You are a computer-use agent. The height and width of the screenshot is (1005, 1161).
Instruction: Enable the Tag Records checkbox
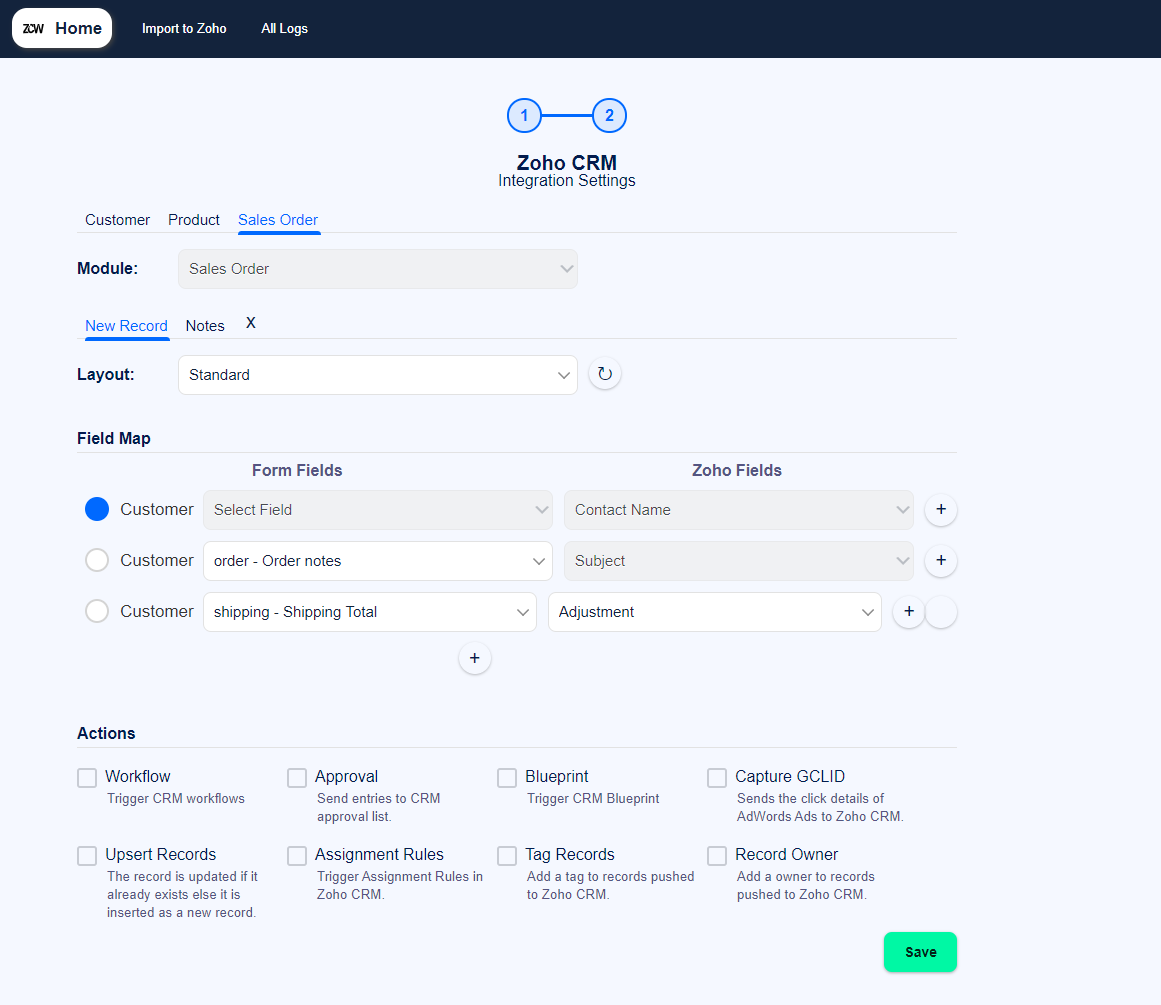click(x=507, y=856)
